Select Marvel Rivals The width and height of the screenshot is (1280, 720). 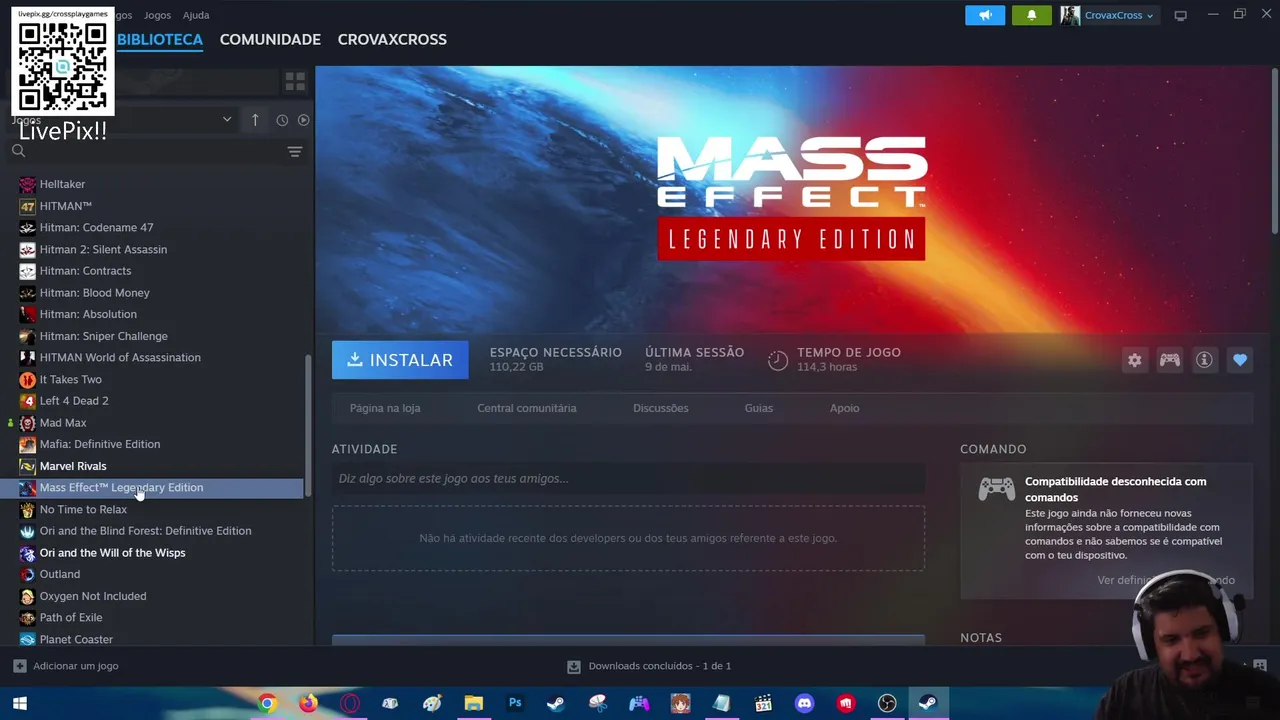pyautogui.click(x=73, y=466)
